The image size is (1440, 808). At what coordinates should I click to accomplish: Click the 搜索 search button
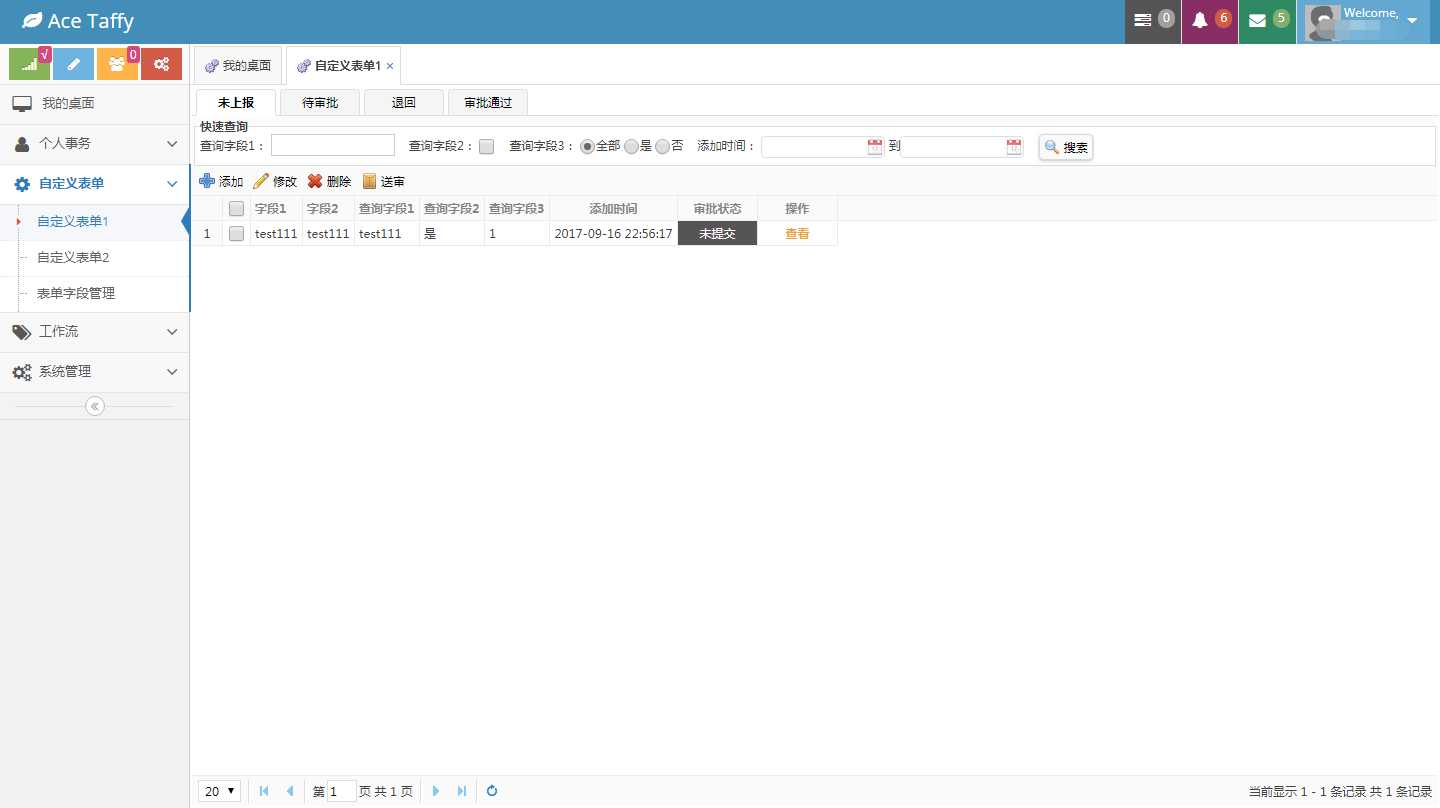(x=1066, y=147)
